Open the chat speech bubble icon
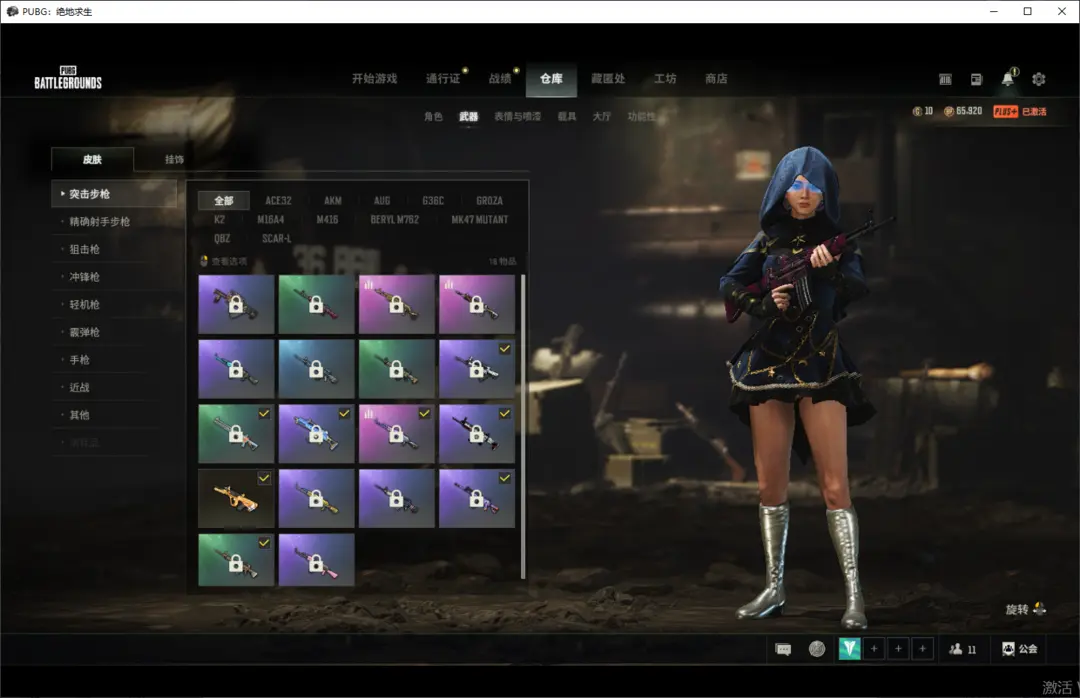This screenshot has width=1080, height=698. (783, 649)
